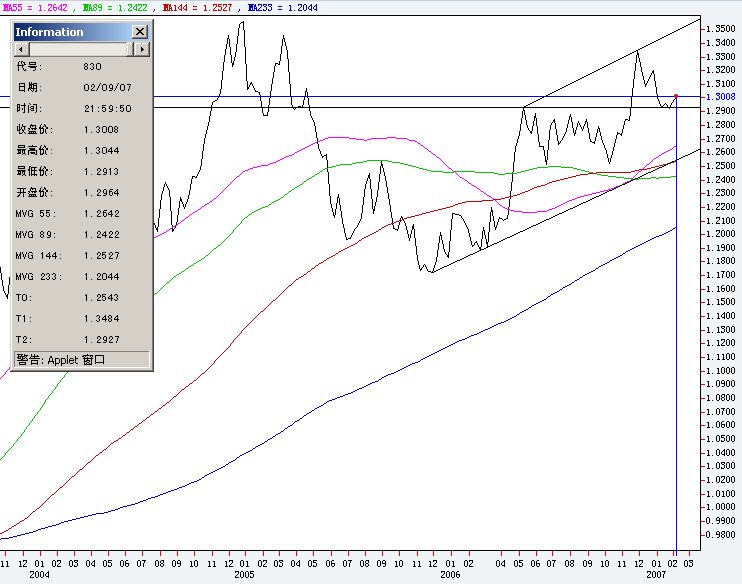742x584 pixels.
Task: Select the MVG 233 value 1.2044
Action: 101,277
